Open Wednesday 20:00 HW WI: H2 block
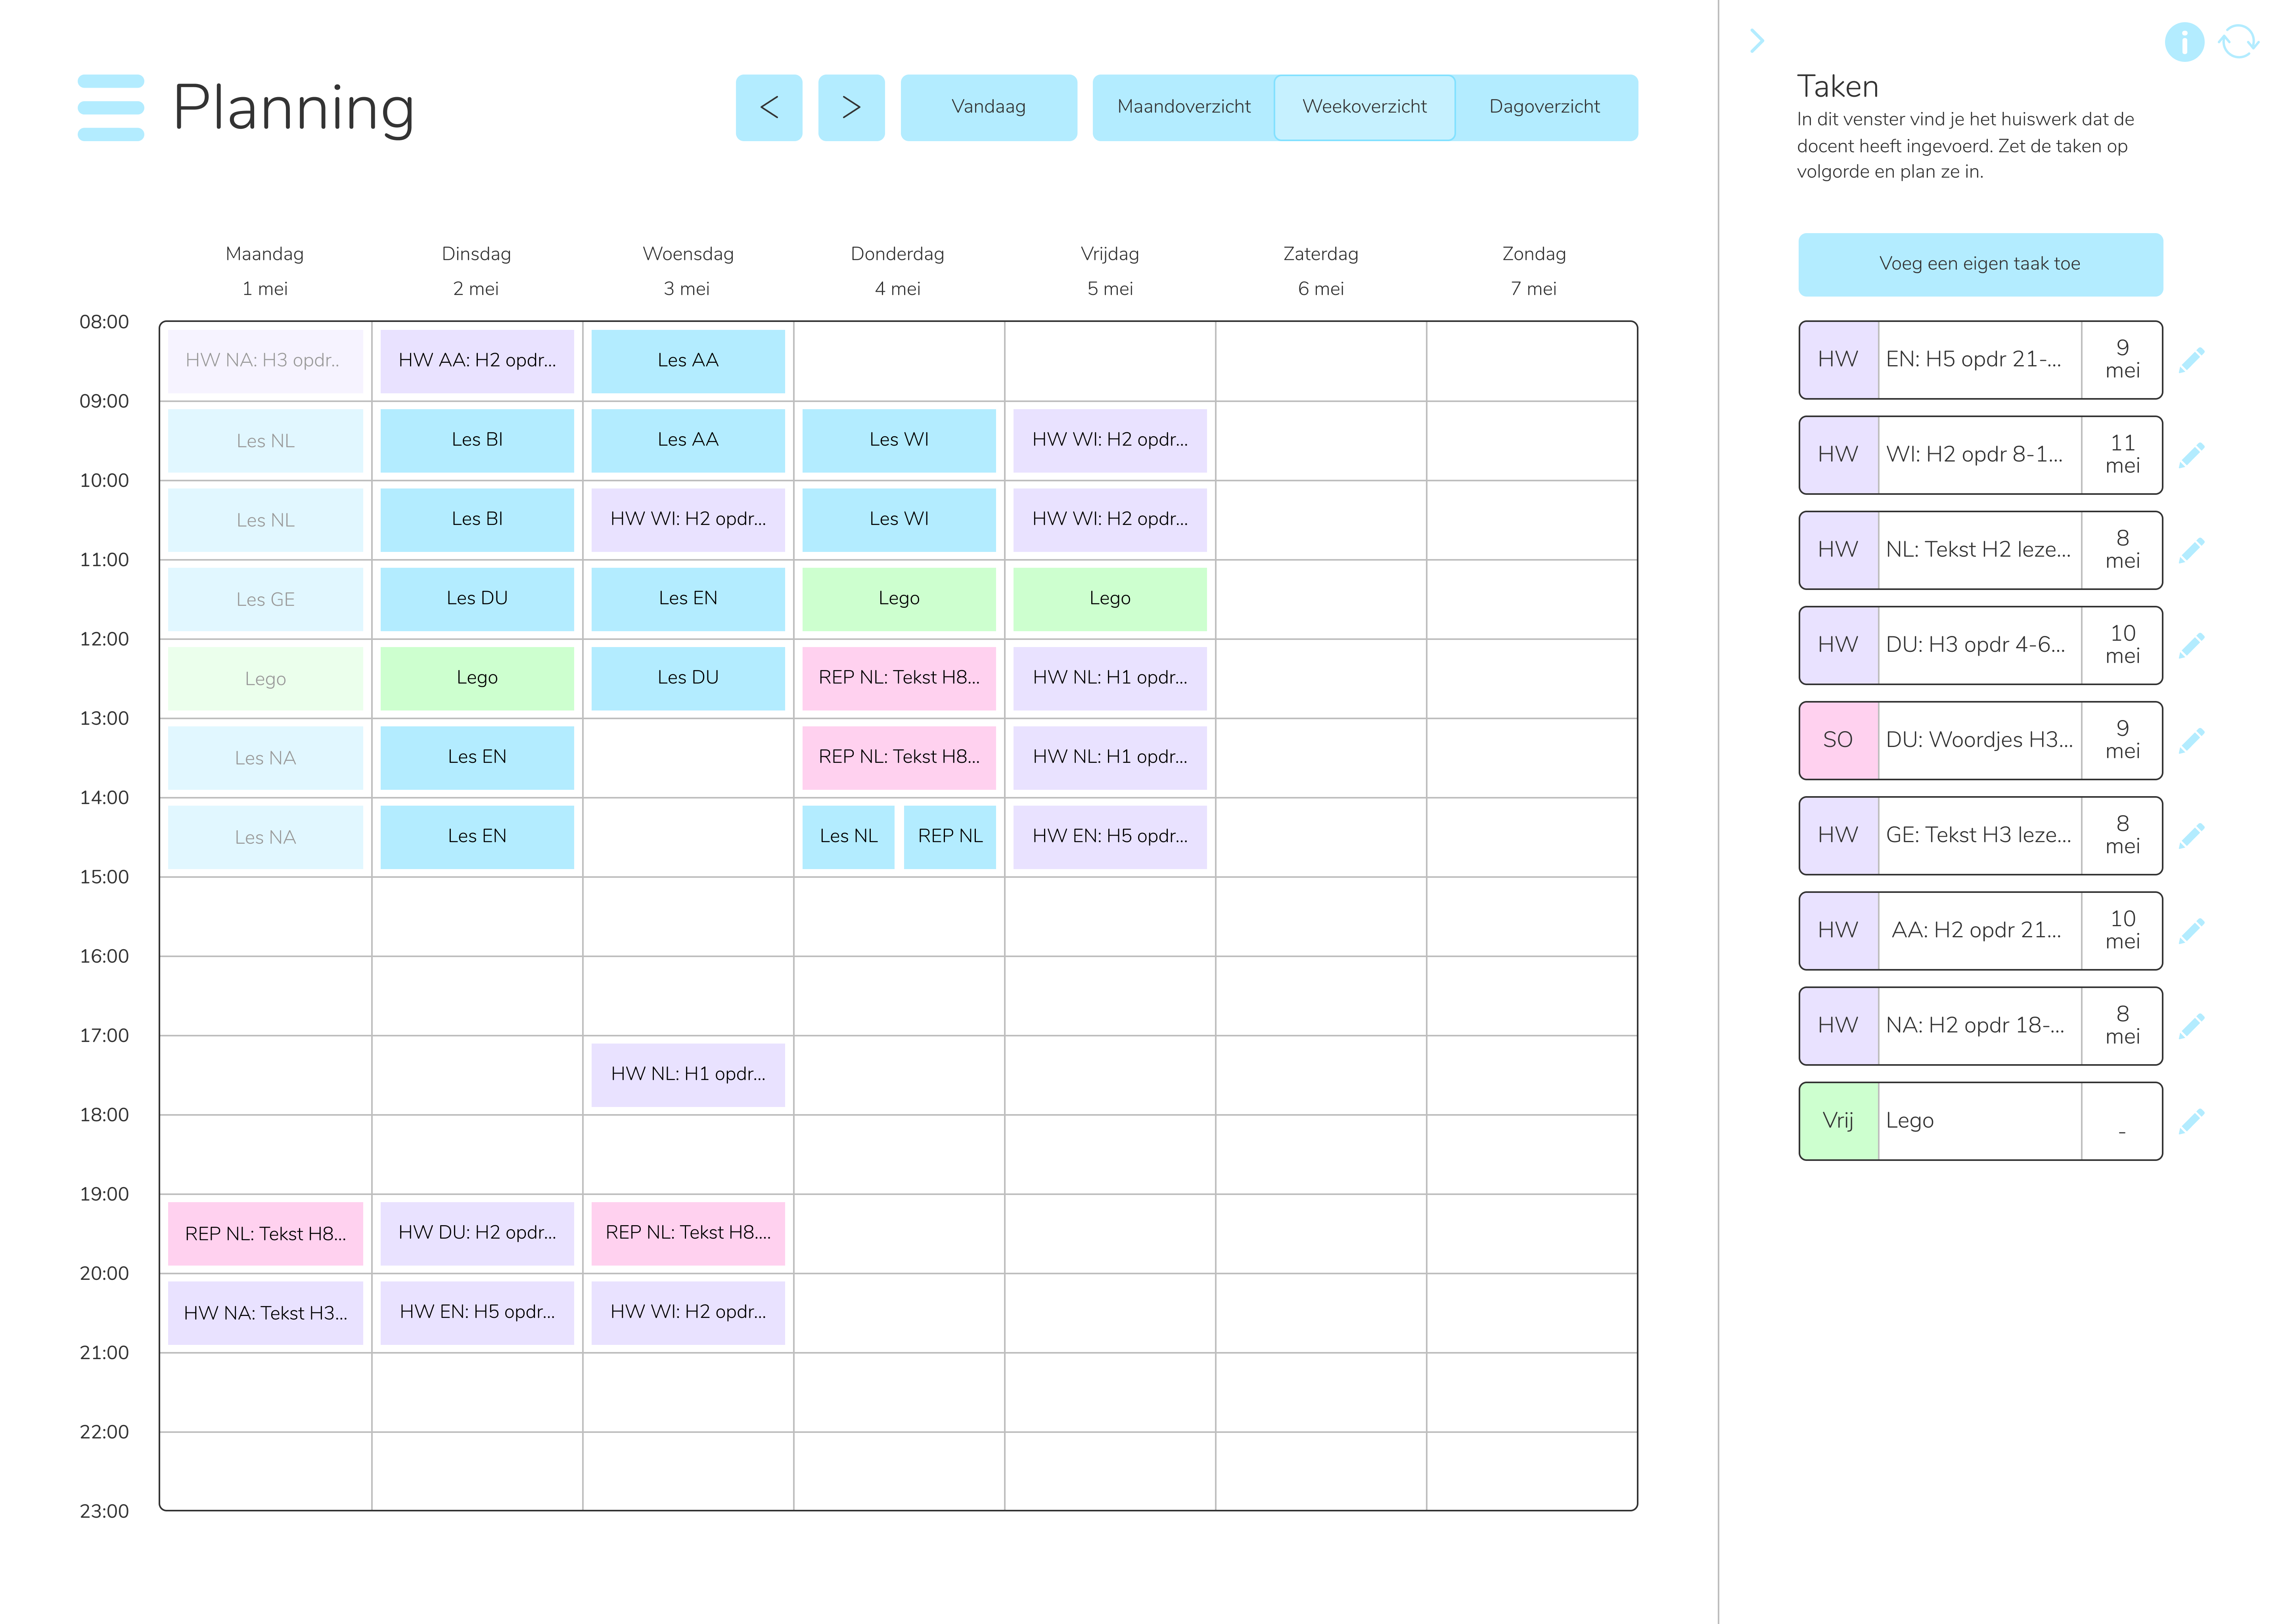 pos(688,1313)
